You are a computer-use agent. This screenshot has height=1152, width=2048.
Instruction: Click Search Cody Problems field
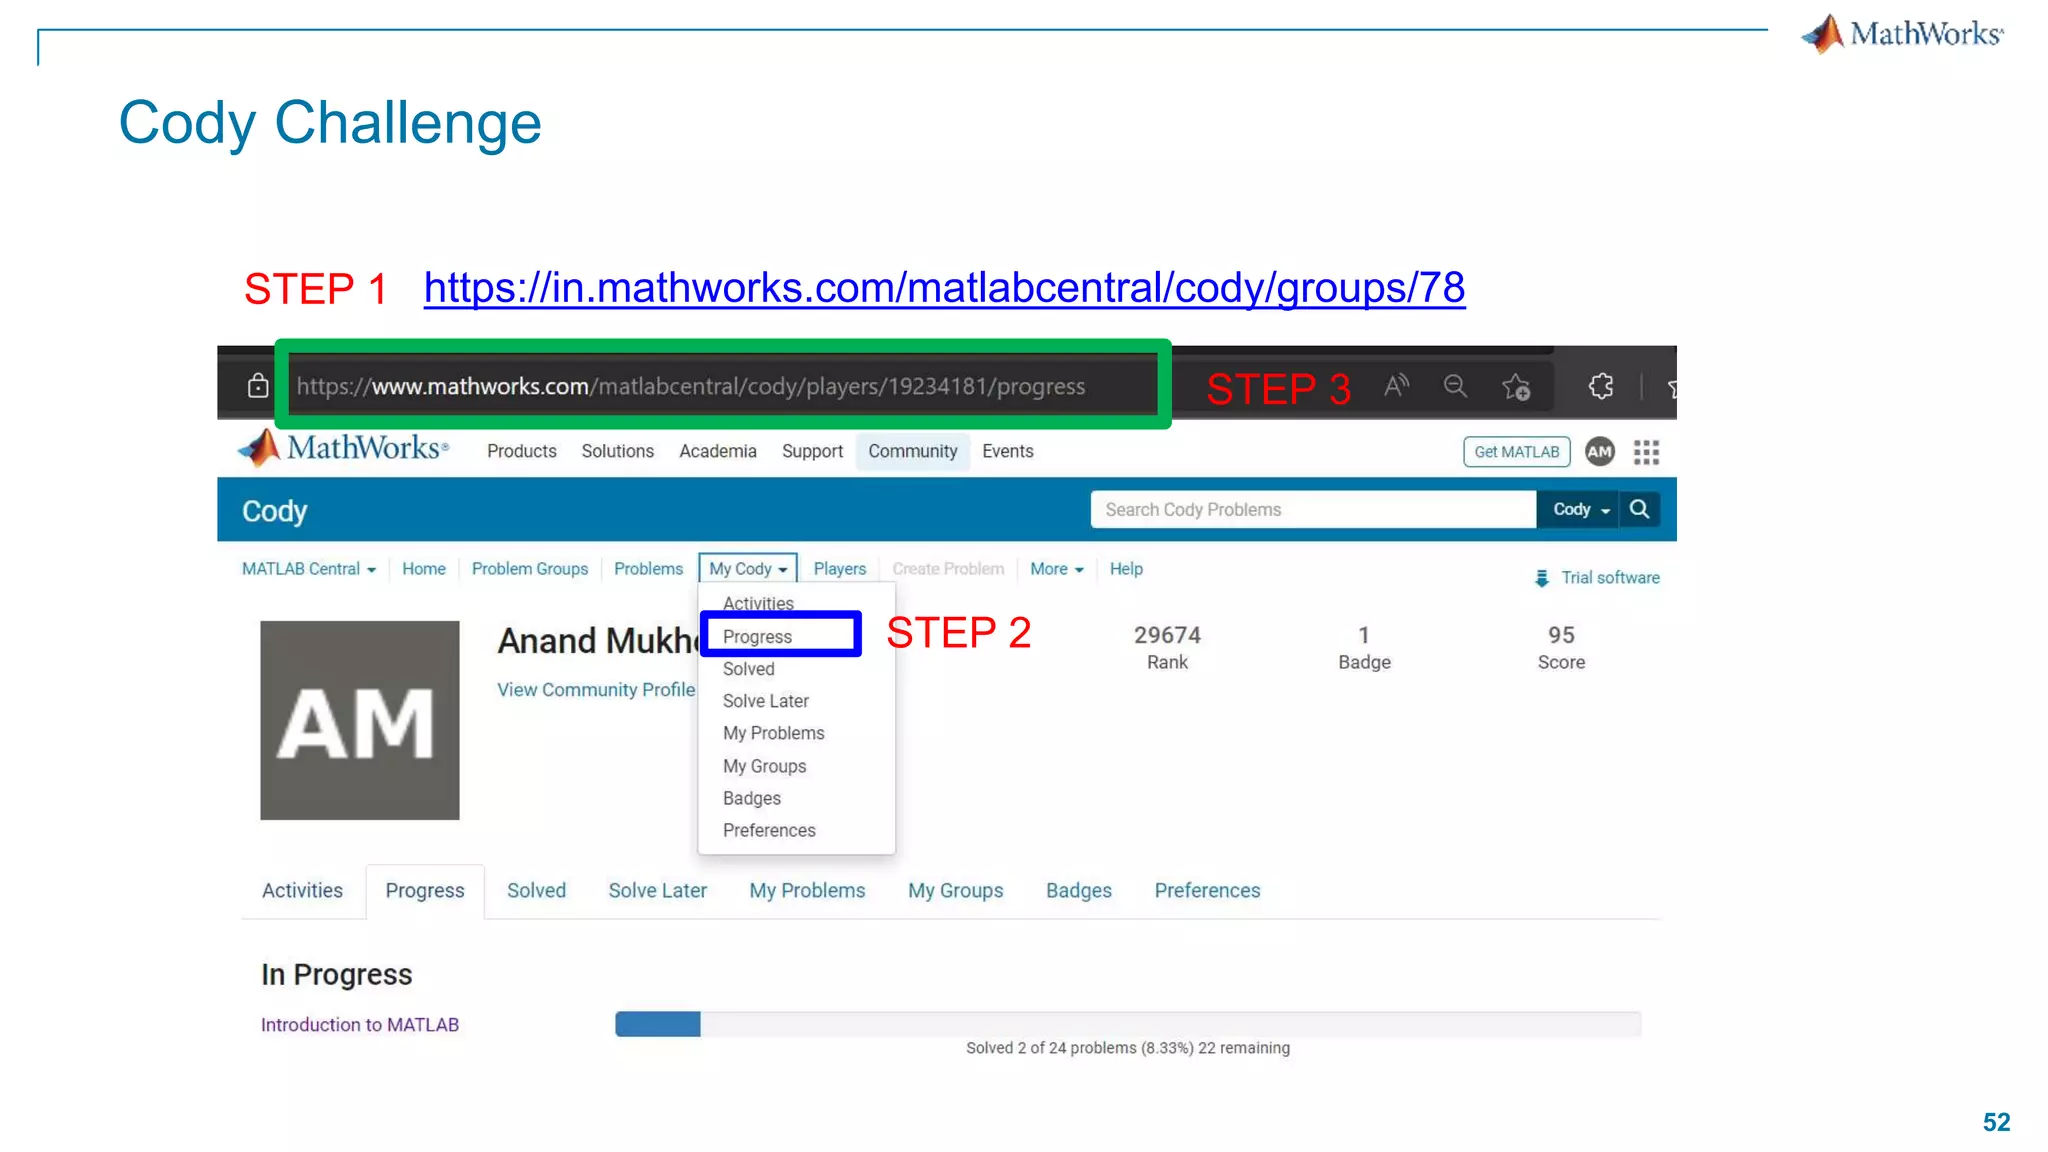point(1313,509)
